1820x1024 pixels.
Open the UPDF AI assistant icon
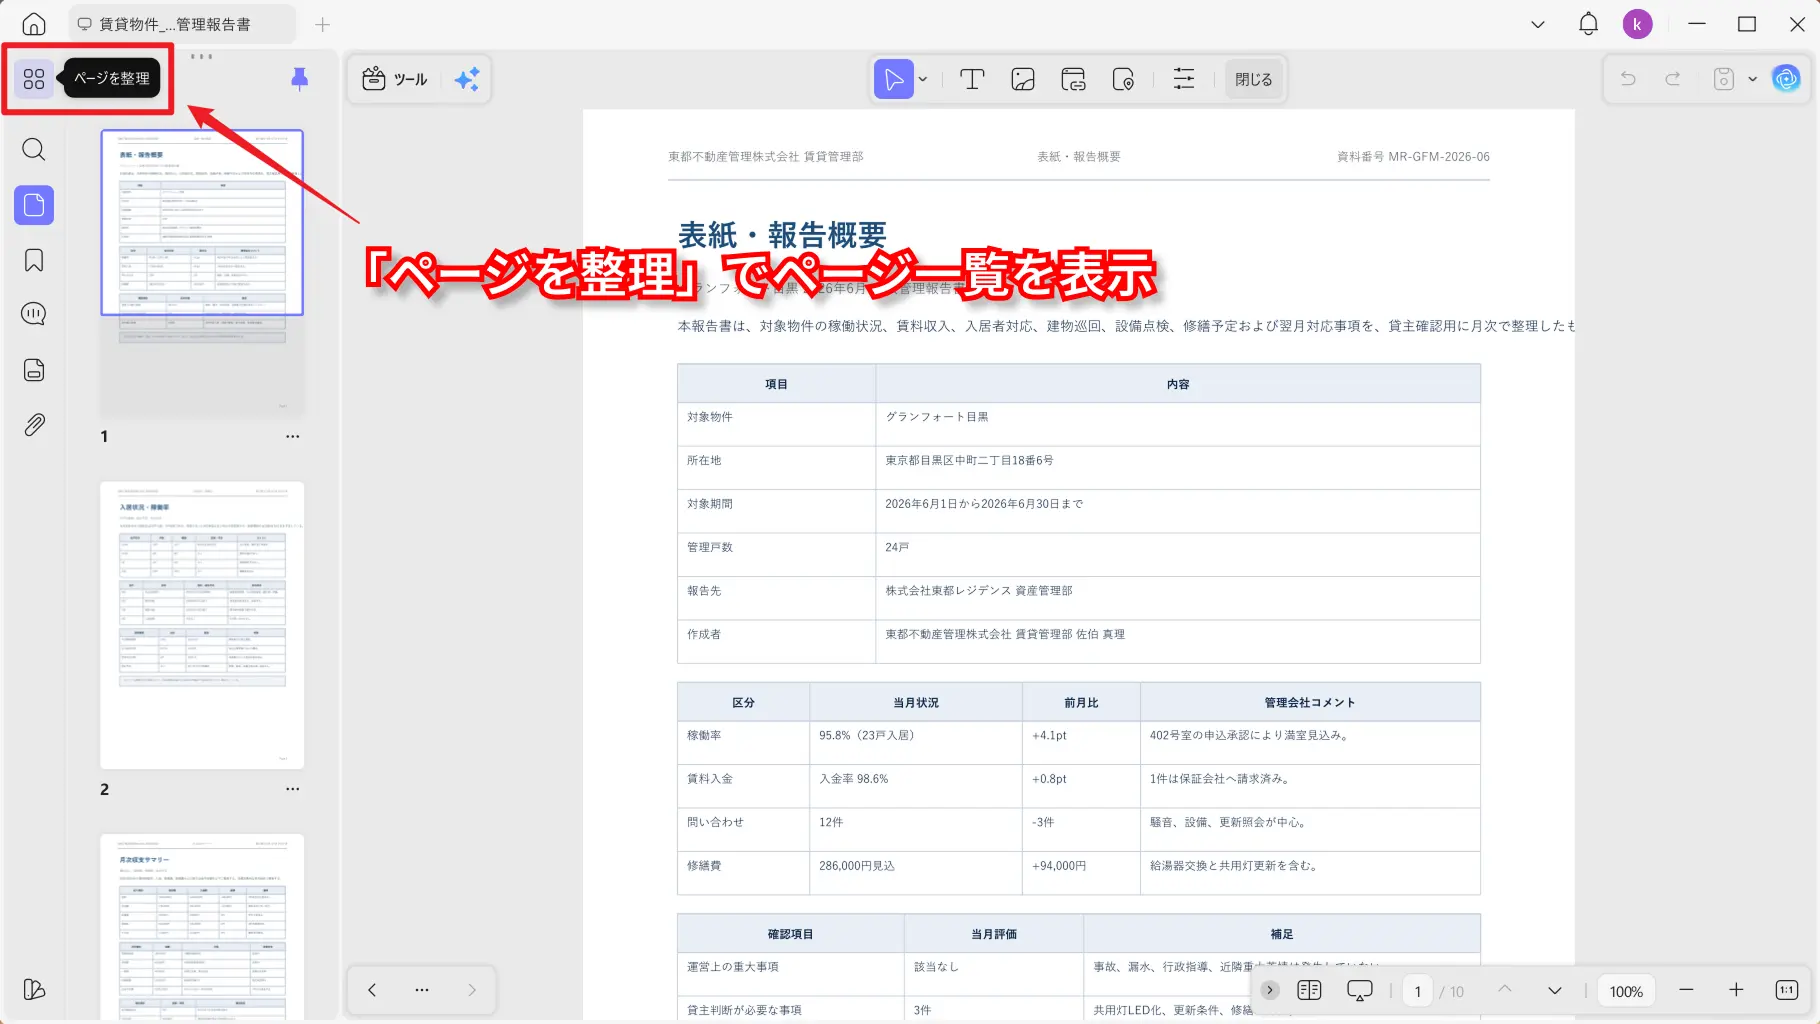pos(1786,79)
